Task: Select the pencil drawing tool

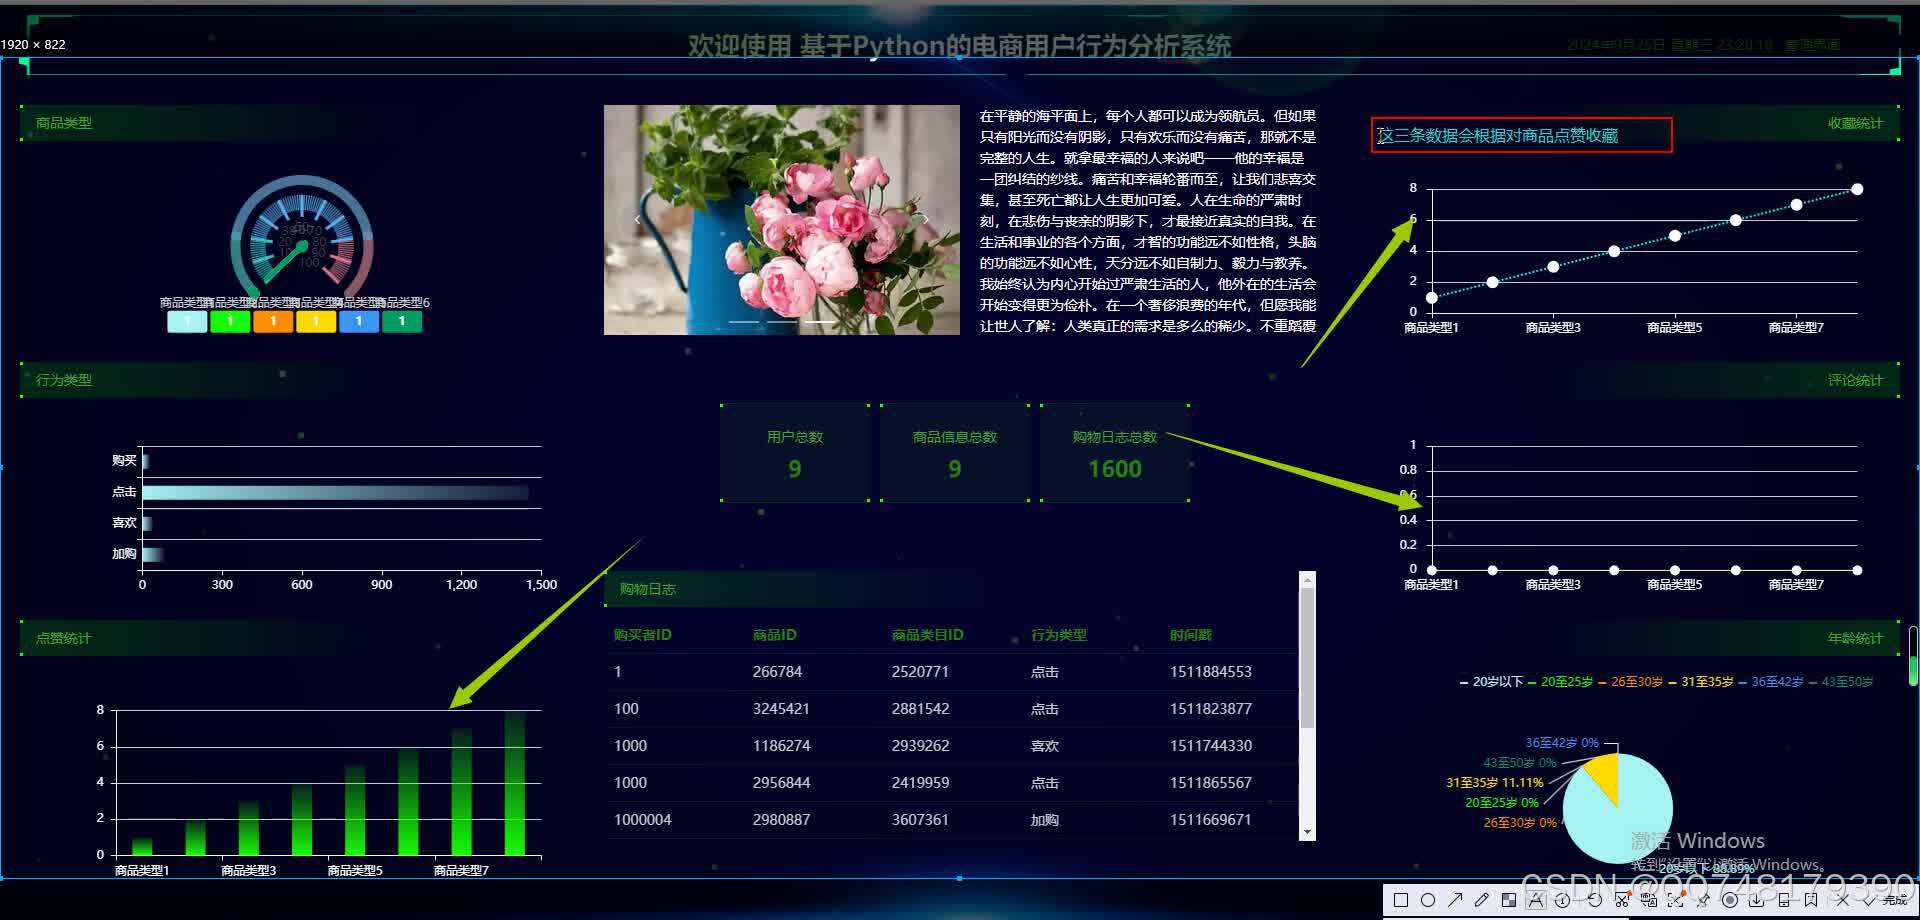Action: click(x=1482, y=900)
